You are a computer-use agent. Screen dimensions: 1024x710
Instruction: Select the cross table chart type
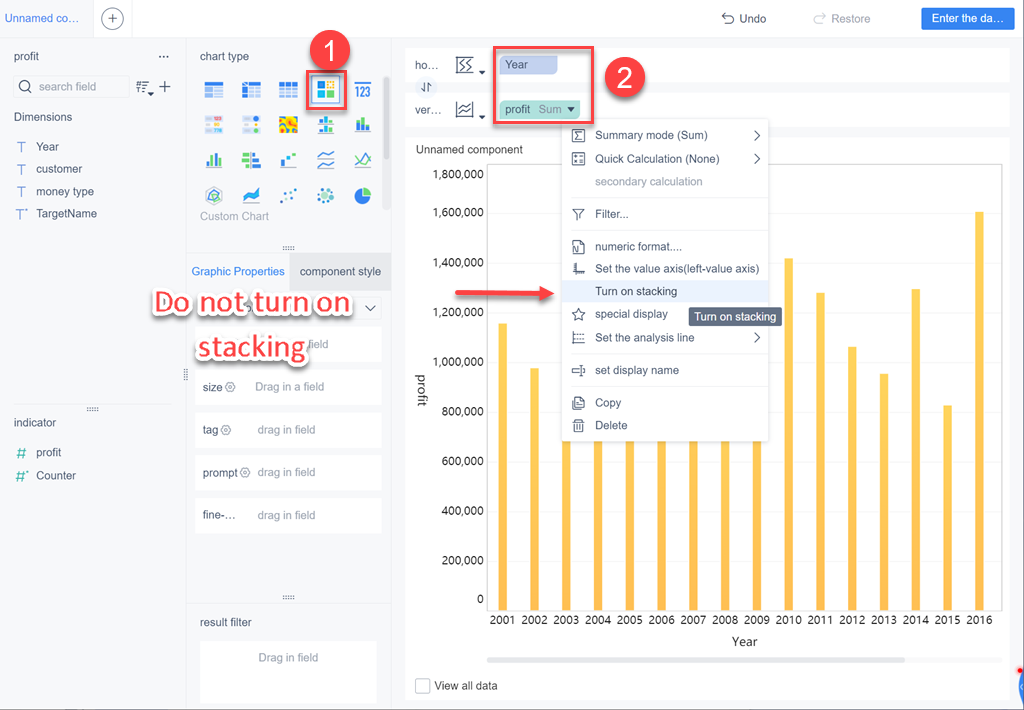[251, 89]
